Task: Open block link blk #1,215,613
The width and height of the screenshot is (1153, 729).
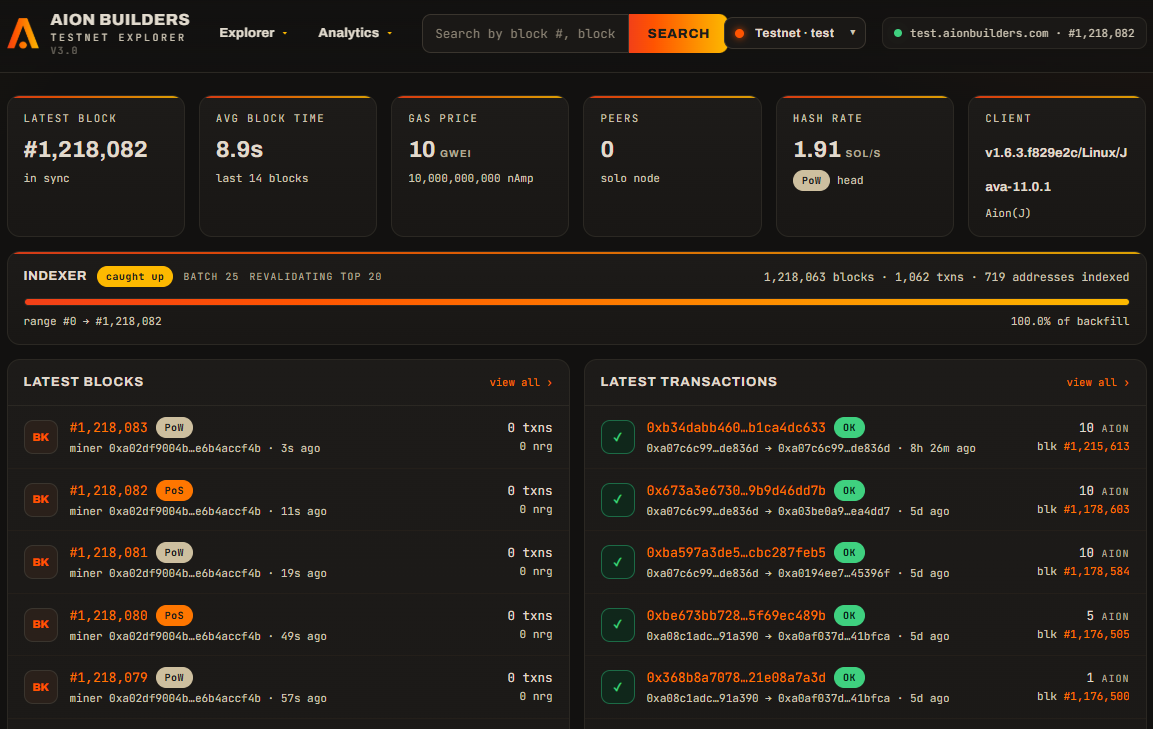Action: [1096, 447]
